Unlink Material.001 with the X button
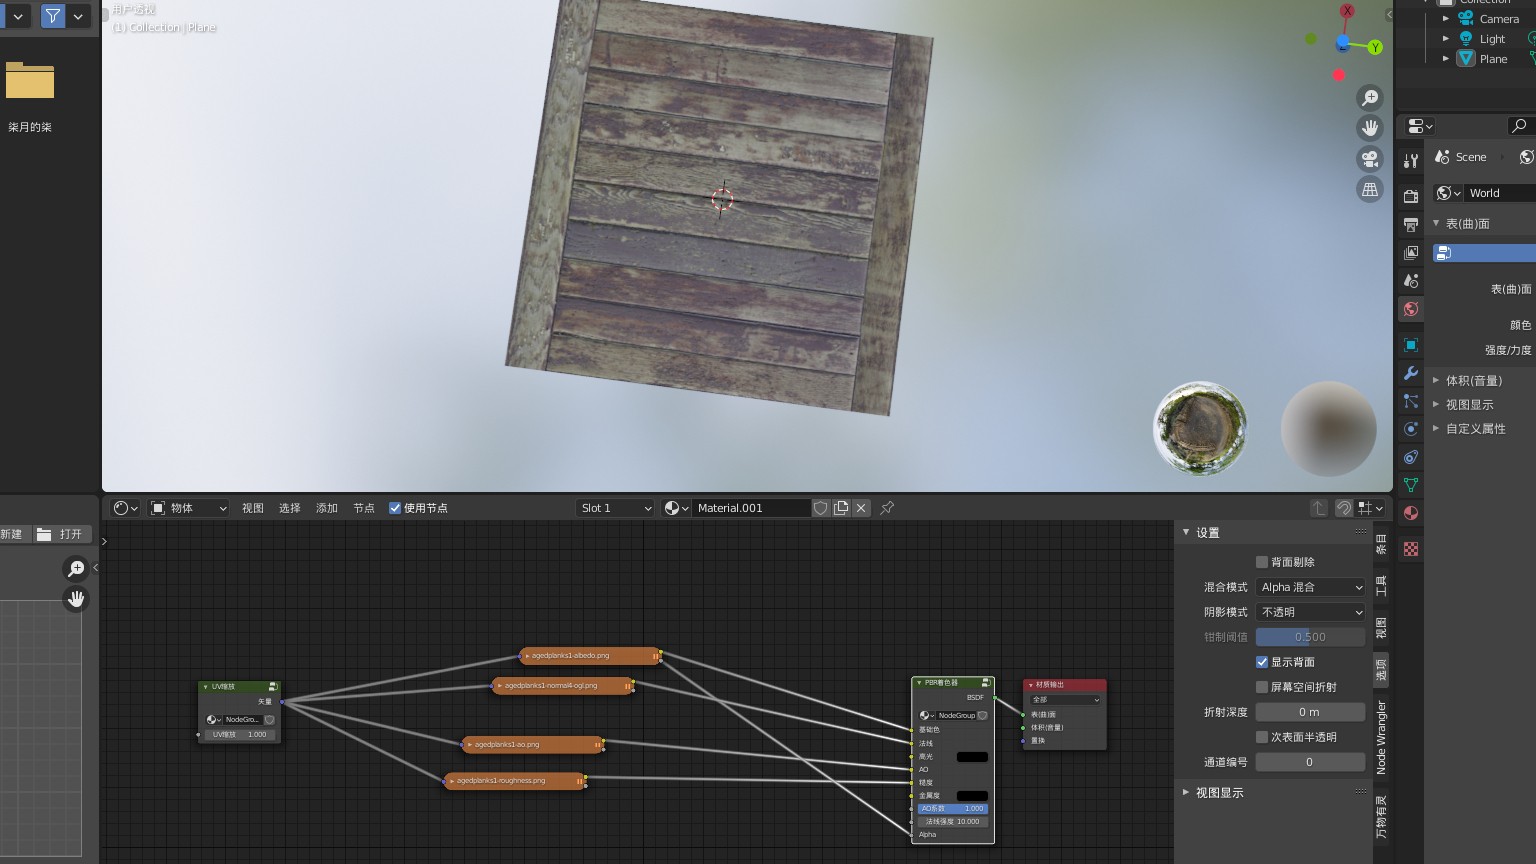The height and width of the screenshot is (864, 1536). click(x=861, y=508)
